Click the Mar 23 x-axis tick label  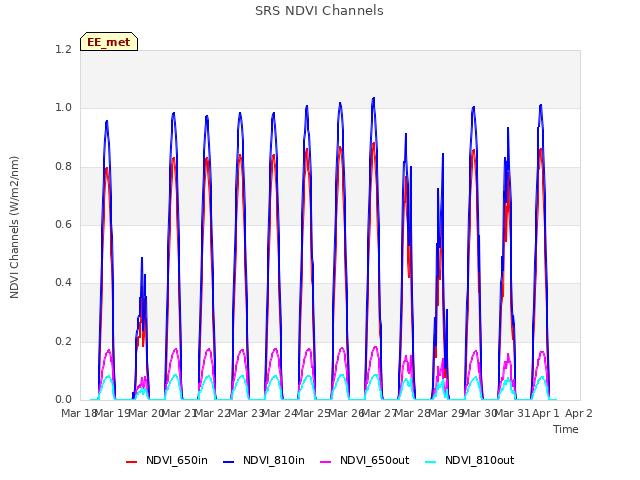(246, 413)
